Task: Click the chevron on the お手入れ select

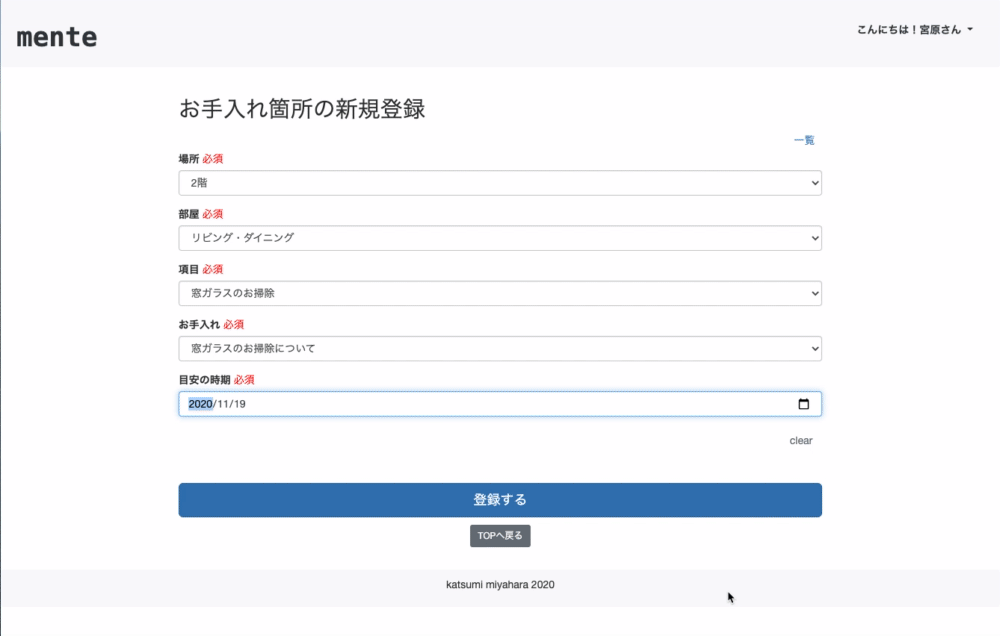Action: pyautogui.click(x=812, y=348)
